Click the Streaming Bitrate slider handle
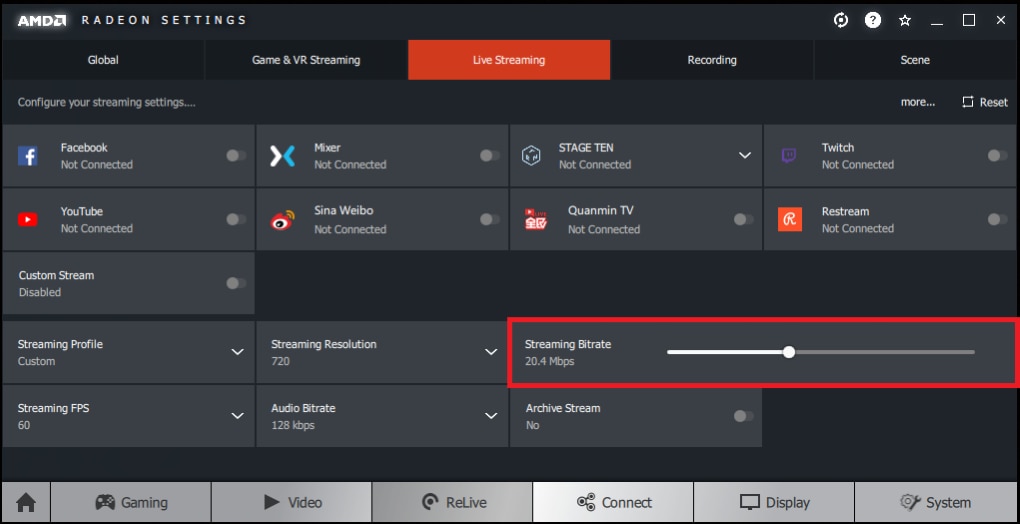Screen dimensions: 1020x524 point(789,352)
